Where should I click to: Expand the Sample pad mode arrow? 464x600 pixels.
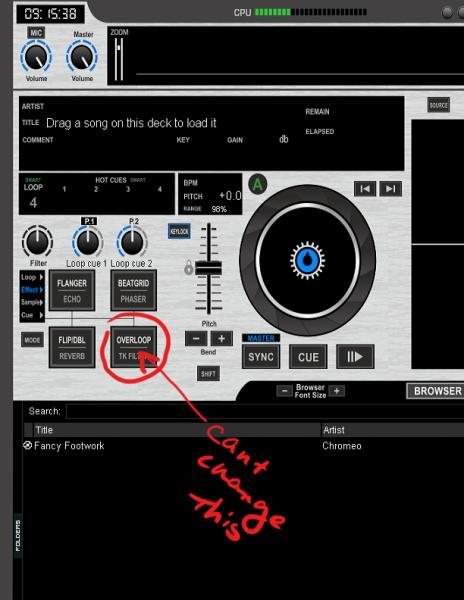click(41, 302)
